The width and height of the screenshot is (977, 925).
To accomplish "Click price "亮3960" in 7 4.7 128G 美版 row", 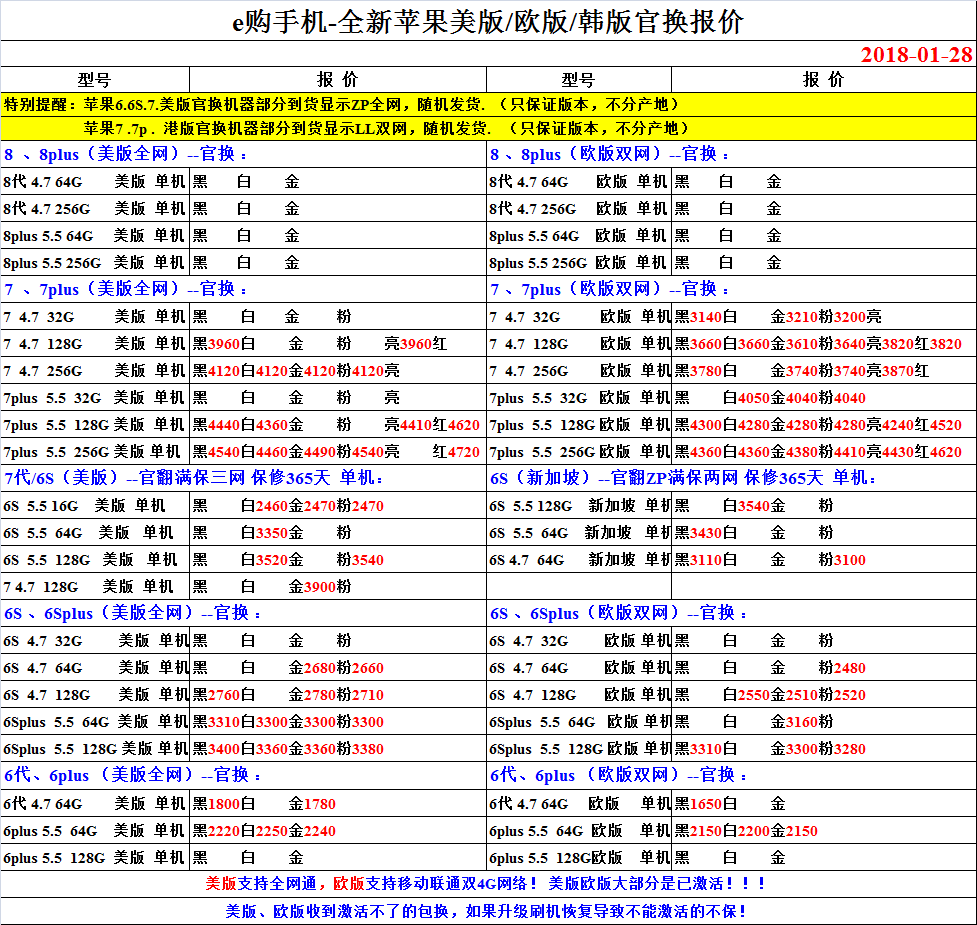I will pos(407,344).
